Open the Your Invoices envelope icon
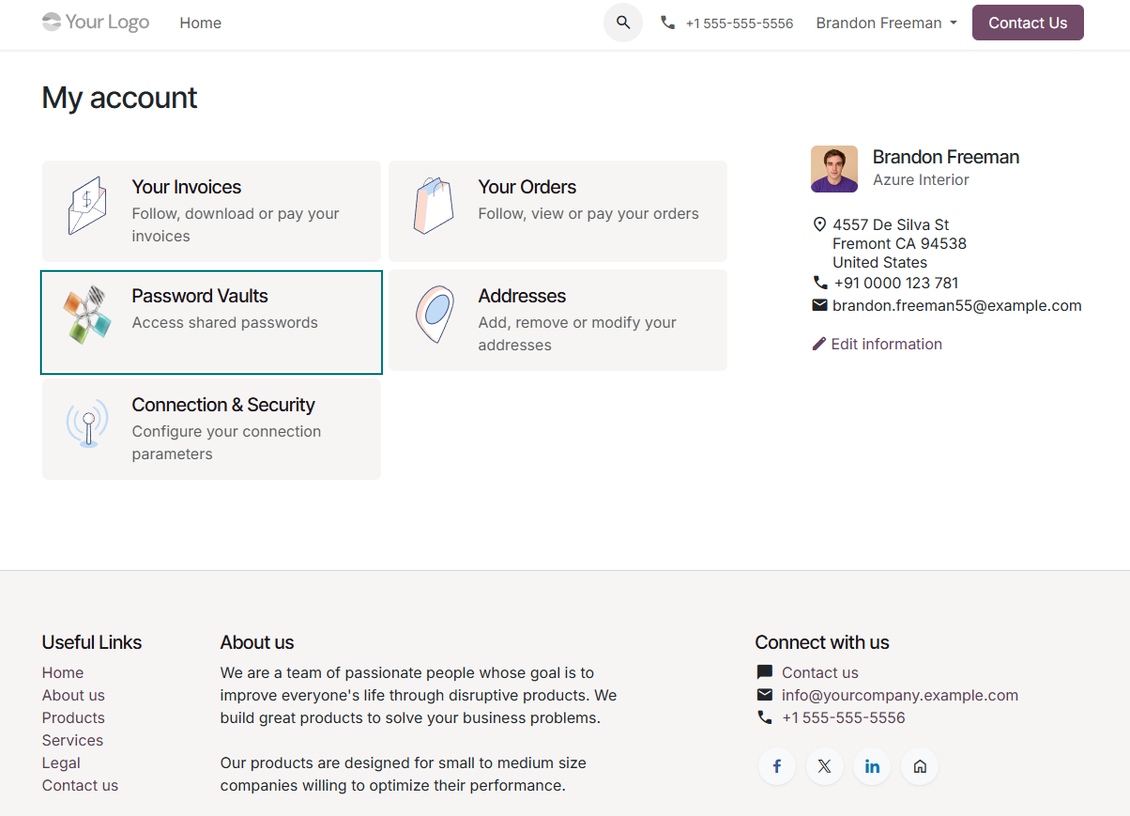 click(x=87, y=205)
